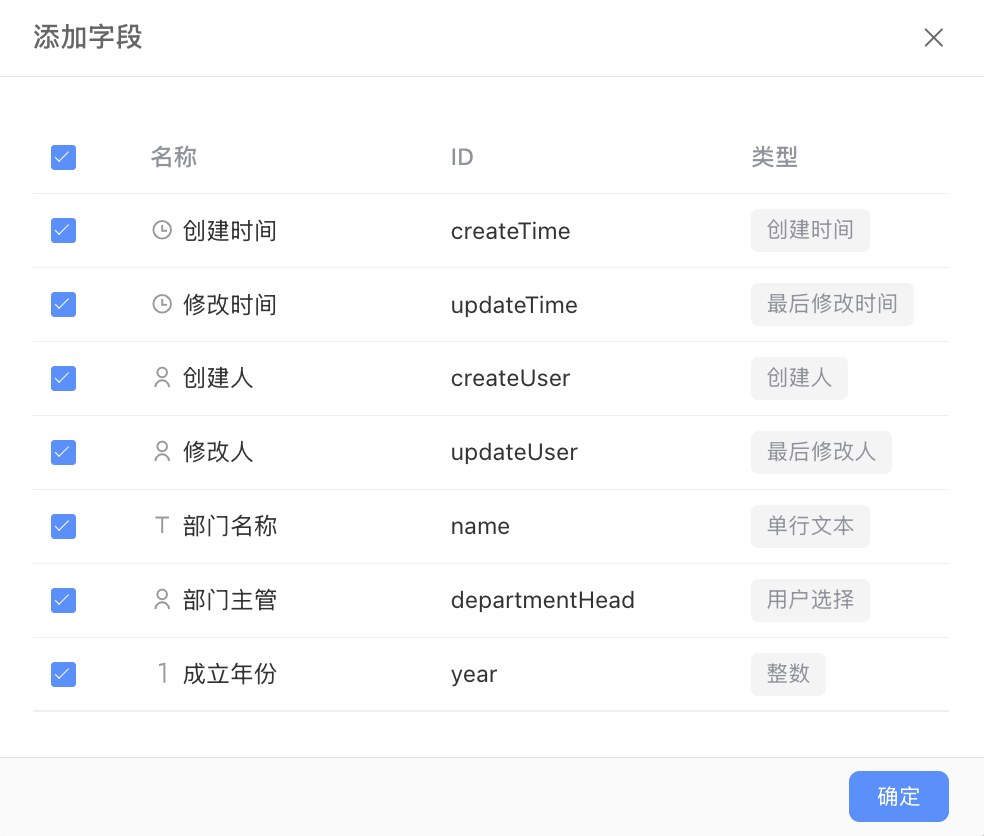
Task: Click the clock icon beside 创建时间
Action: (162, 231)
